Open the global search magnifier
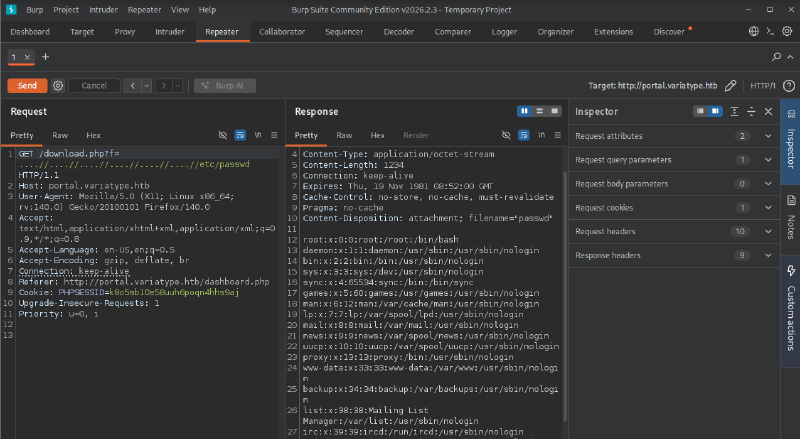Image resolution: width=800 pixels, height=439 pixels. pyautogui.click(x=777, y=57)
